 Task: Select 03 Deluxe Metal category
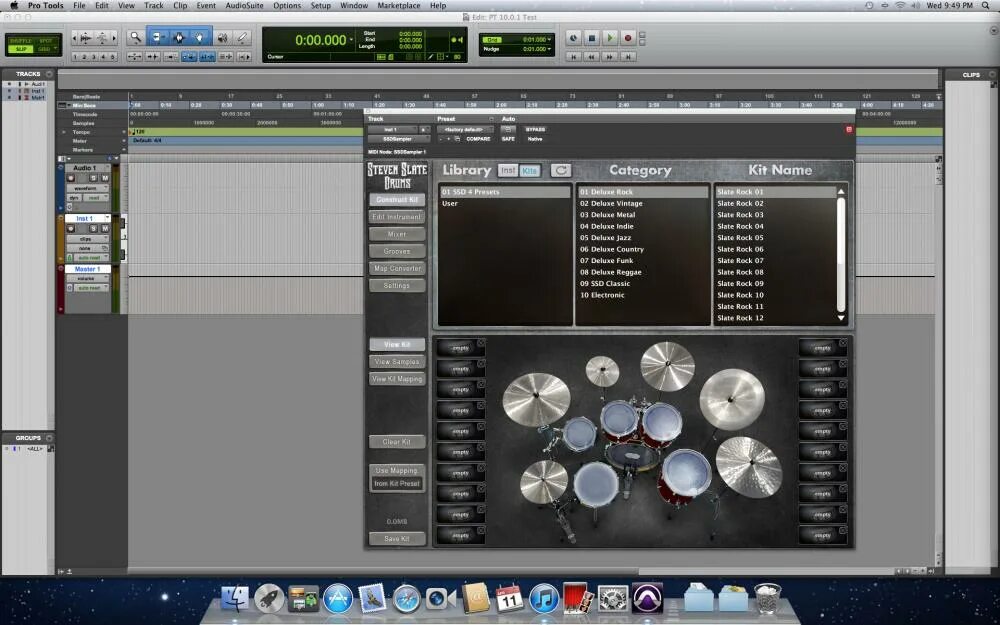[x=642, y=215]
